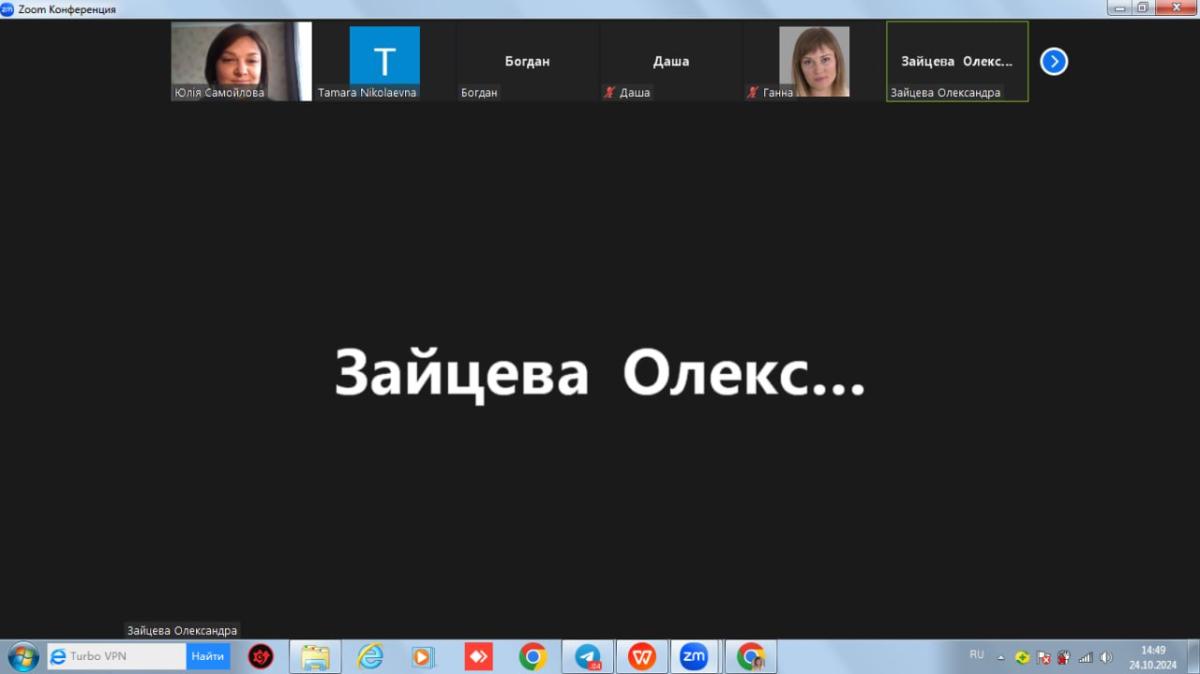Open the Windows Start menu
1200x674 pixels.
[x=22, y=657]
